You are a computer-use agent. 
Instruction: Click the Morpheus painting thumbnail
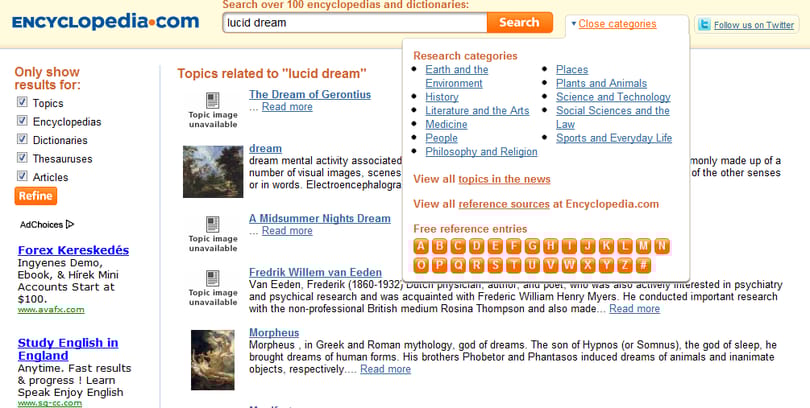(x=212, y=360)
